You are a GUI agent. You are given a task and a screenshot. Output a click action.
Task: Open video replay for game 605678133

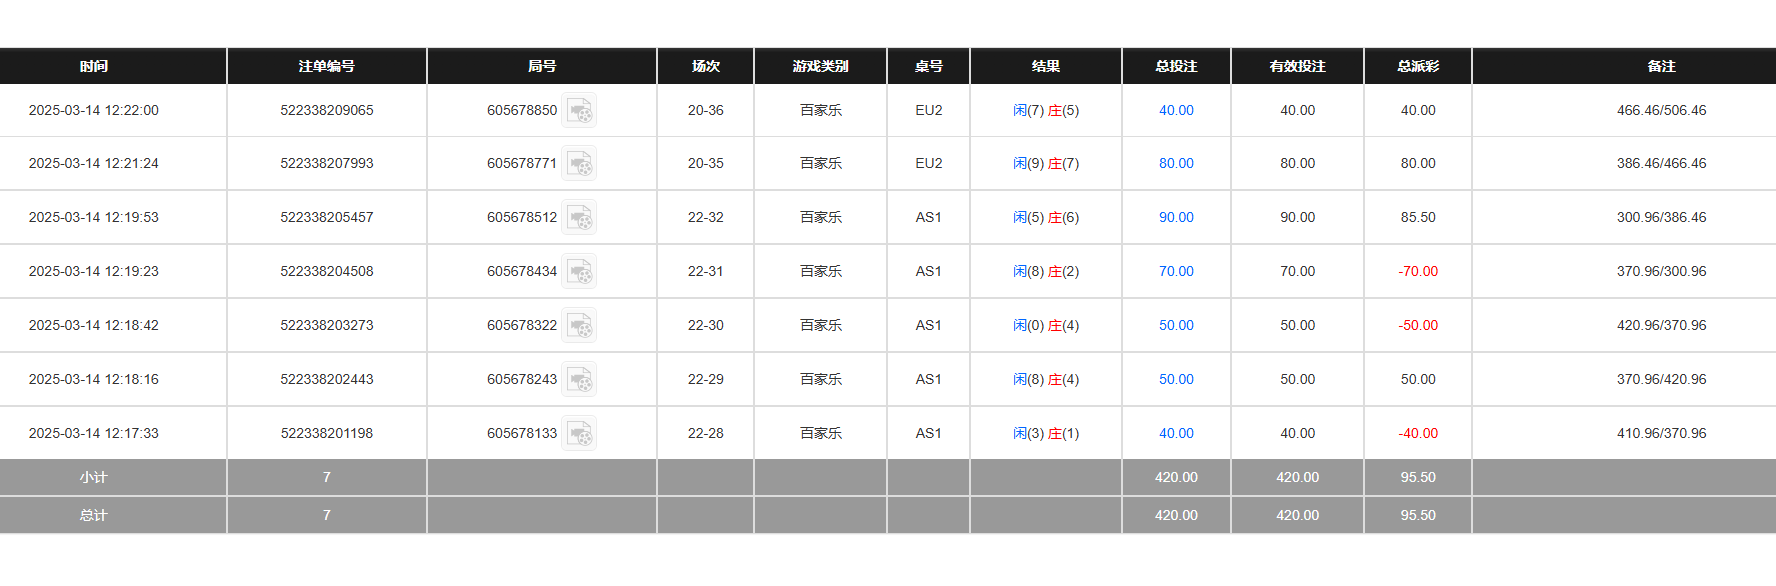[580, 433]
